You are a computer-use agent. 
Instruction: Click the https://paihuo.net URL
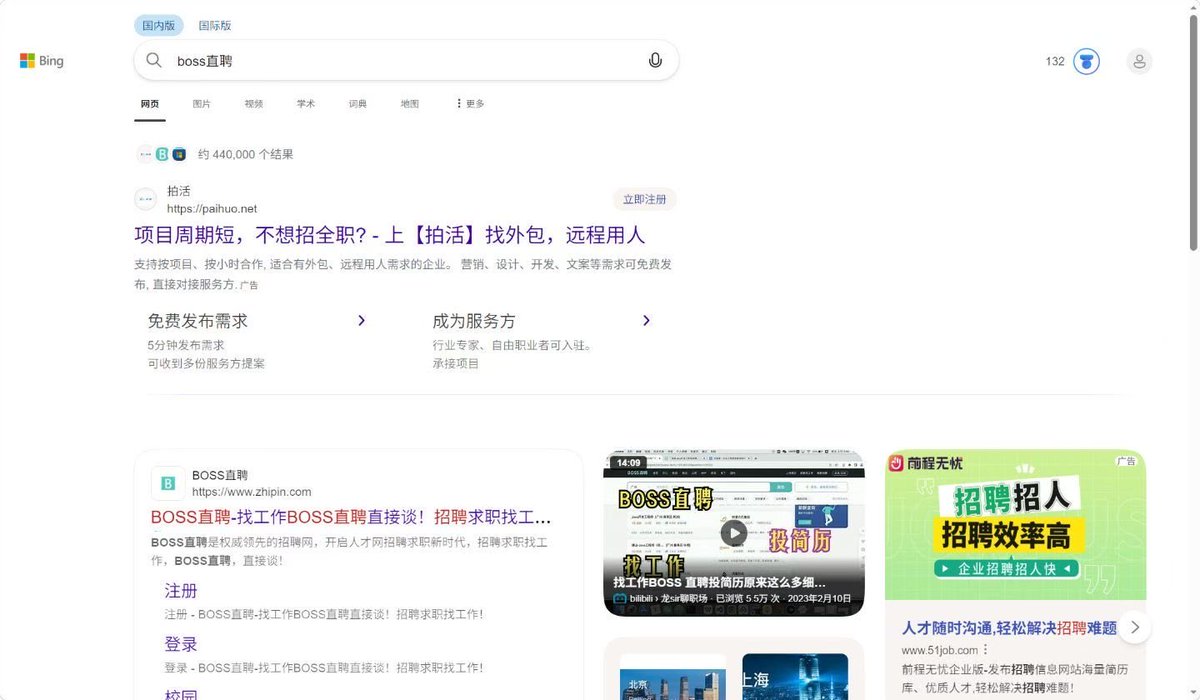click(212, 209)
